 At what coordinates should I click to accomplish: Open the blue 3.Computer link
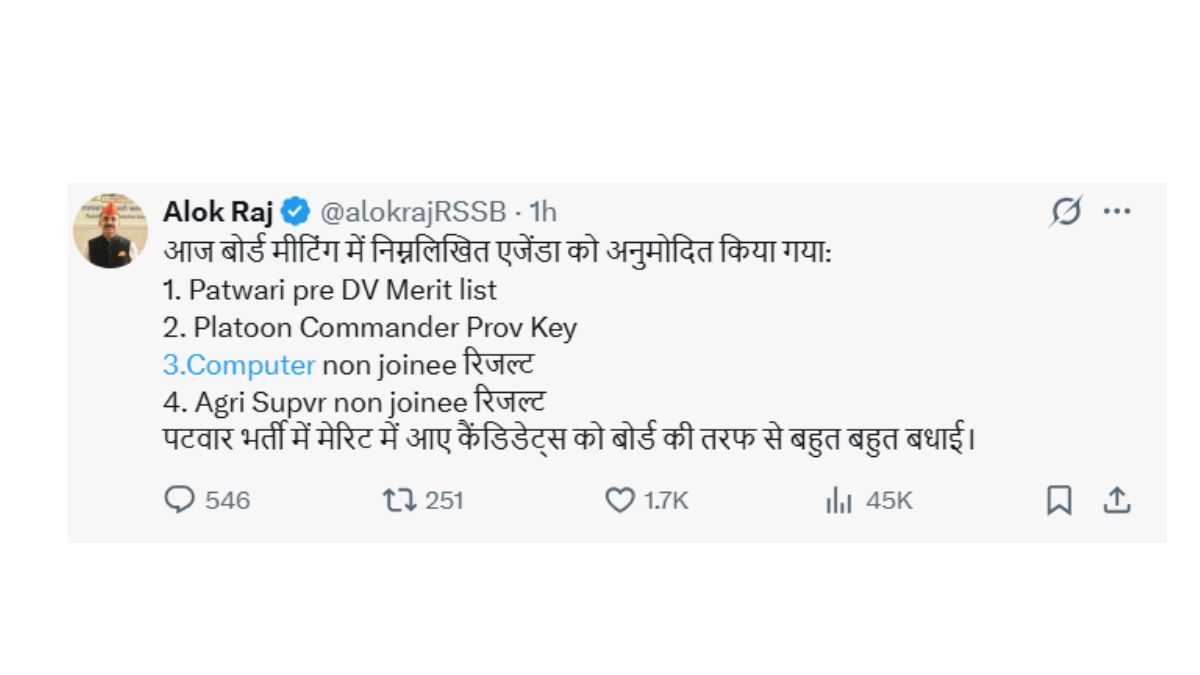(x=239, y=365)
